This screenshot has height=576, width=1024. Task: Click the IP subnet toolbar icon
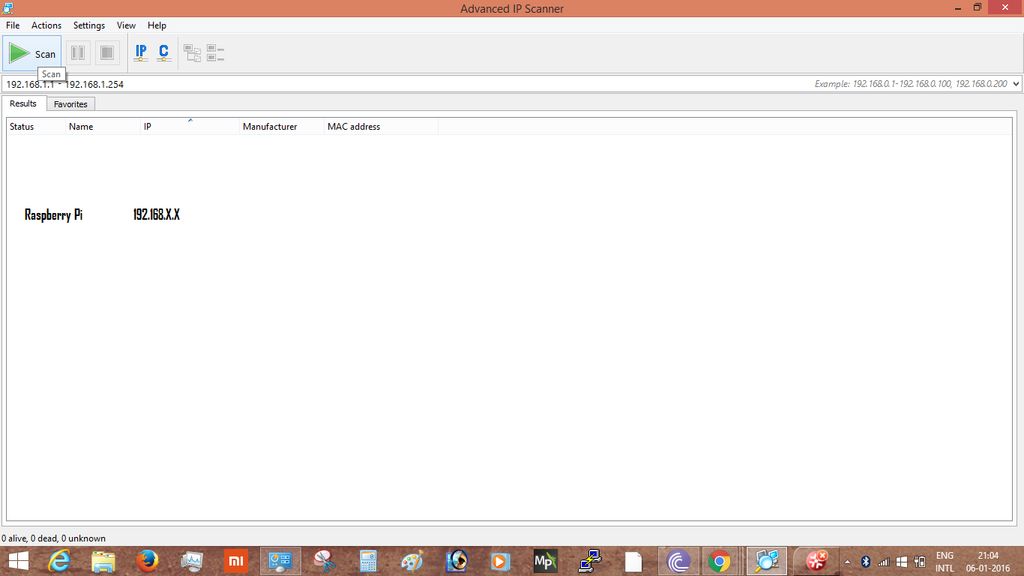pos(140,53)
